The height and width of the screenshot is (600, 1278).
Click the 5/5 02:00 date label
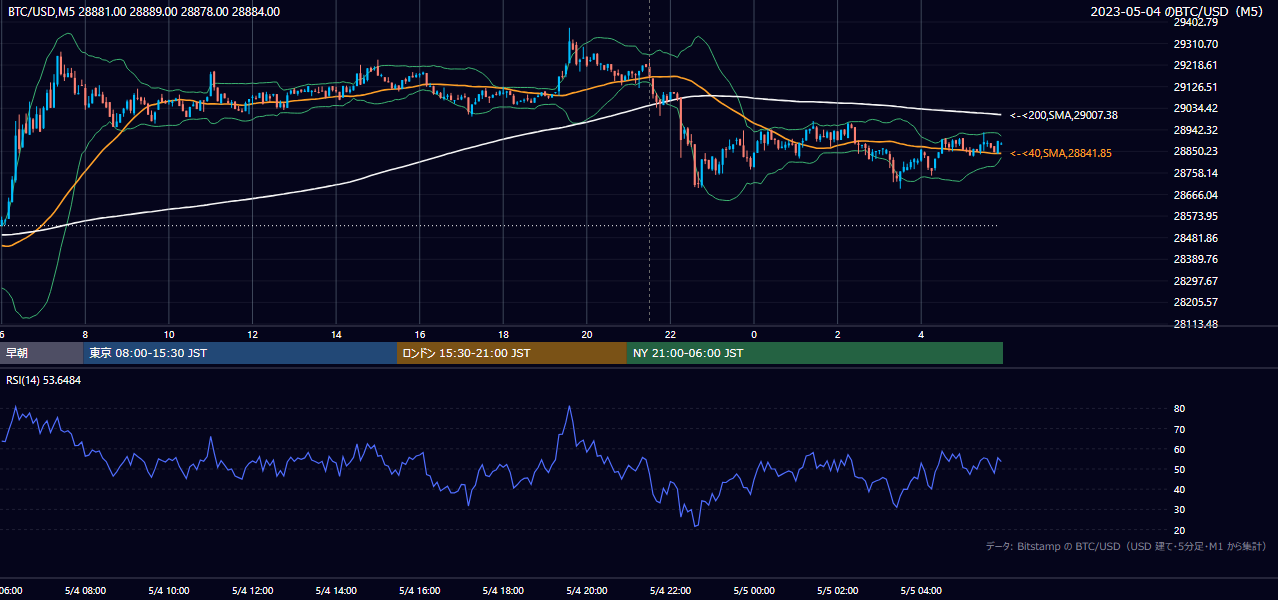coord(837,591)
